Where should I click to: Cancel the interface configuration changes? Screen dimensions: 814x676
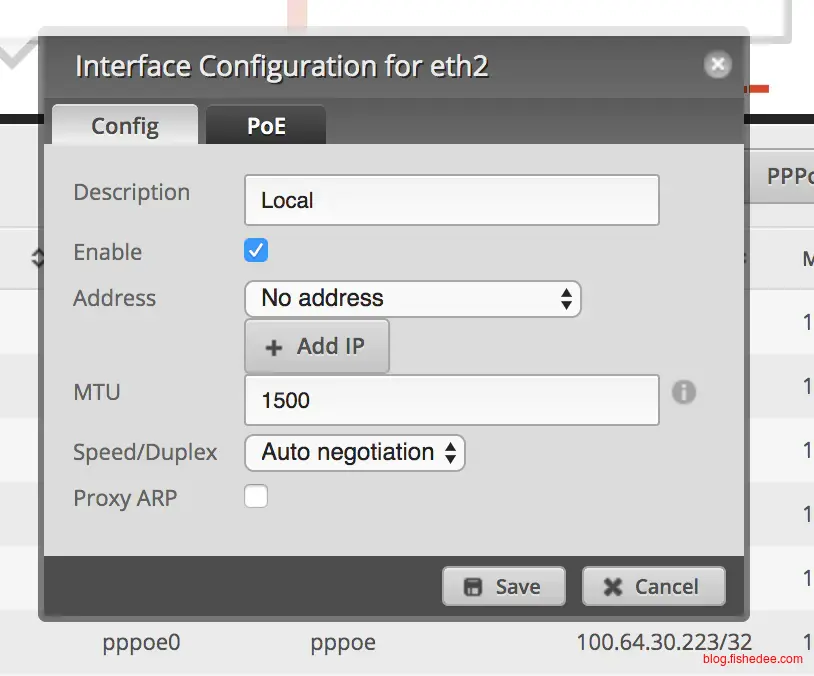(653, 587)
